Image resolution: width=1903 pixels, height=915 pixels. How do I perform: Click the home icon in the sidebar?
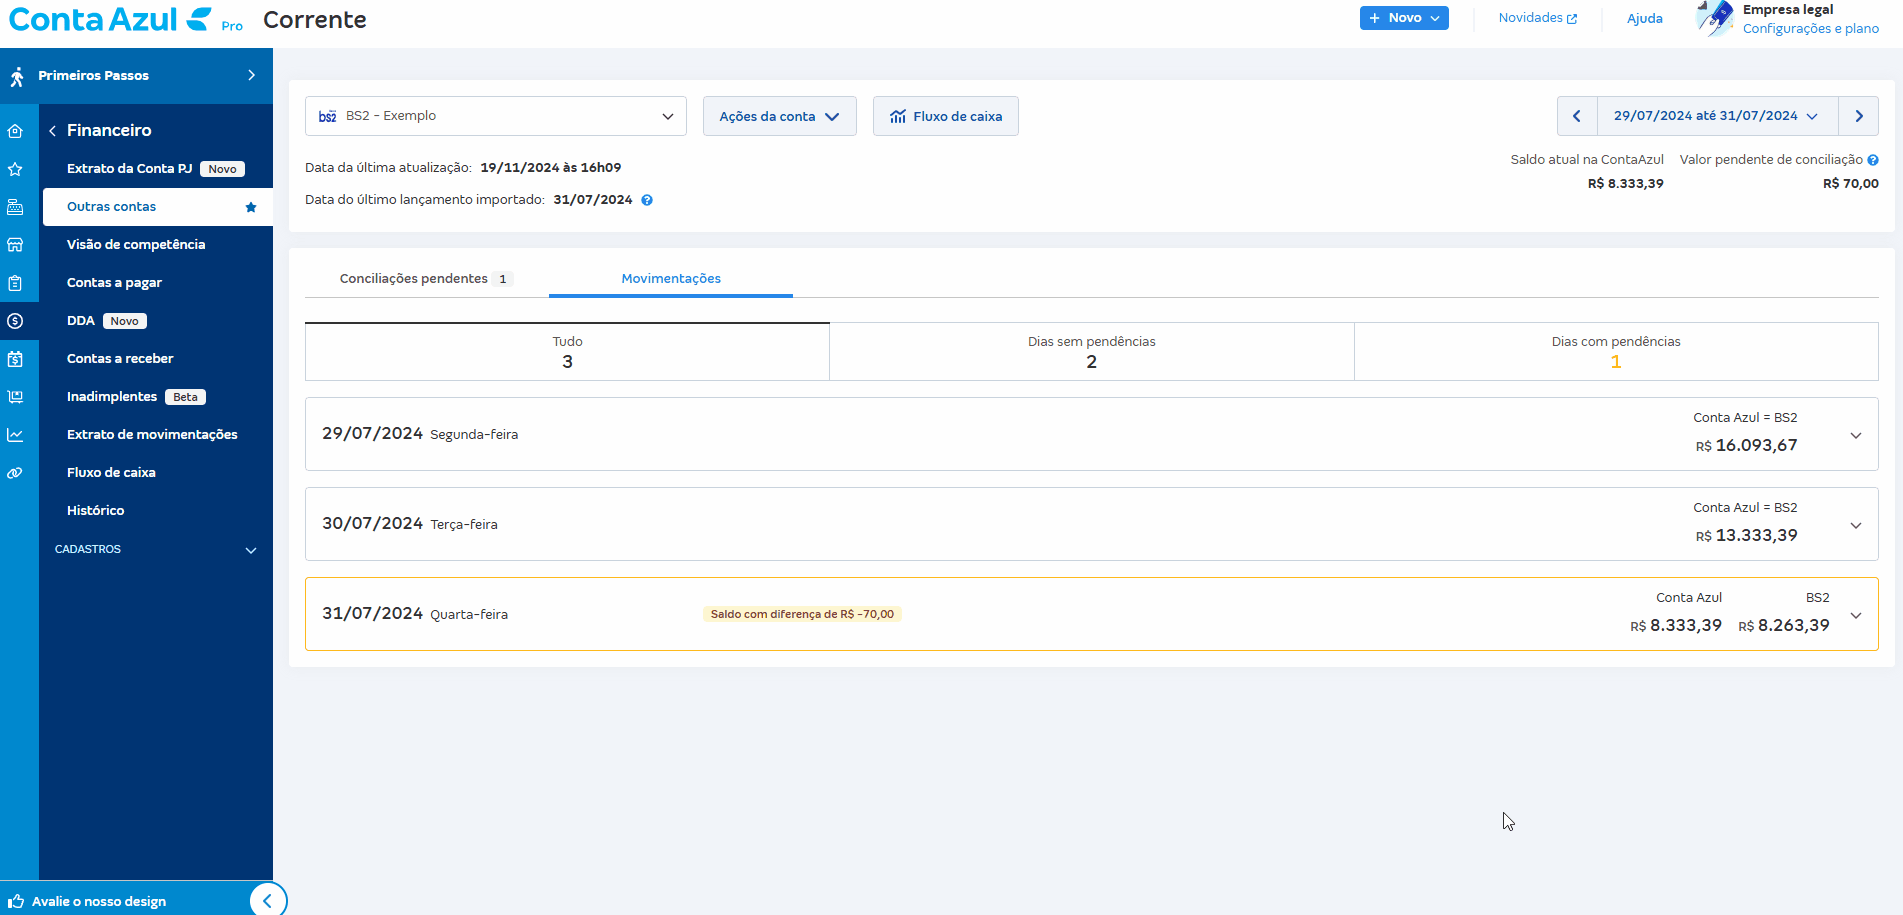pos(15,131)
